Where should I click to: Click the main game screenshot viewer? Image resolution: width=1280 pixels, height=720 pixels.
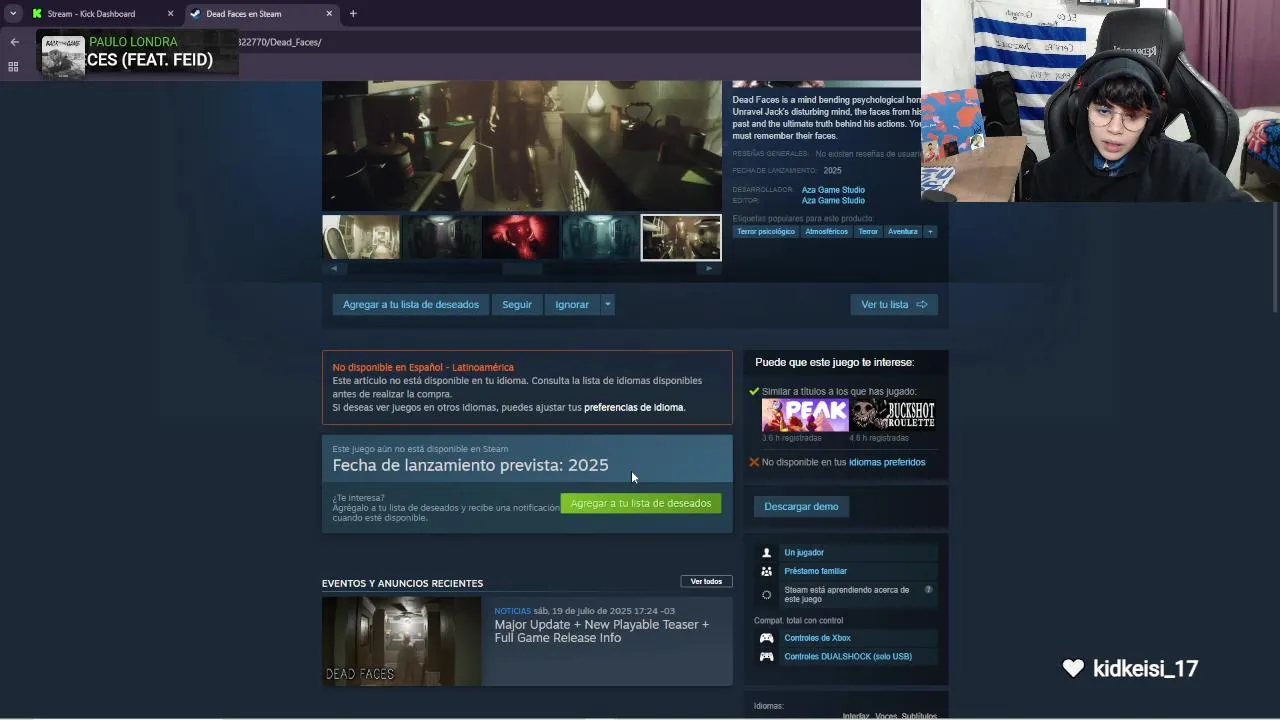(521, 146)
